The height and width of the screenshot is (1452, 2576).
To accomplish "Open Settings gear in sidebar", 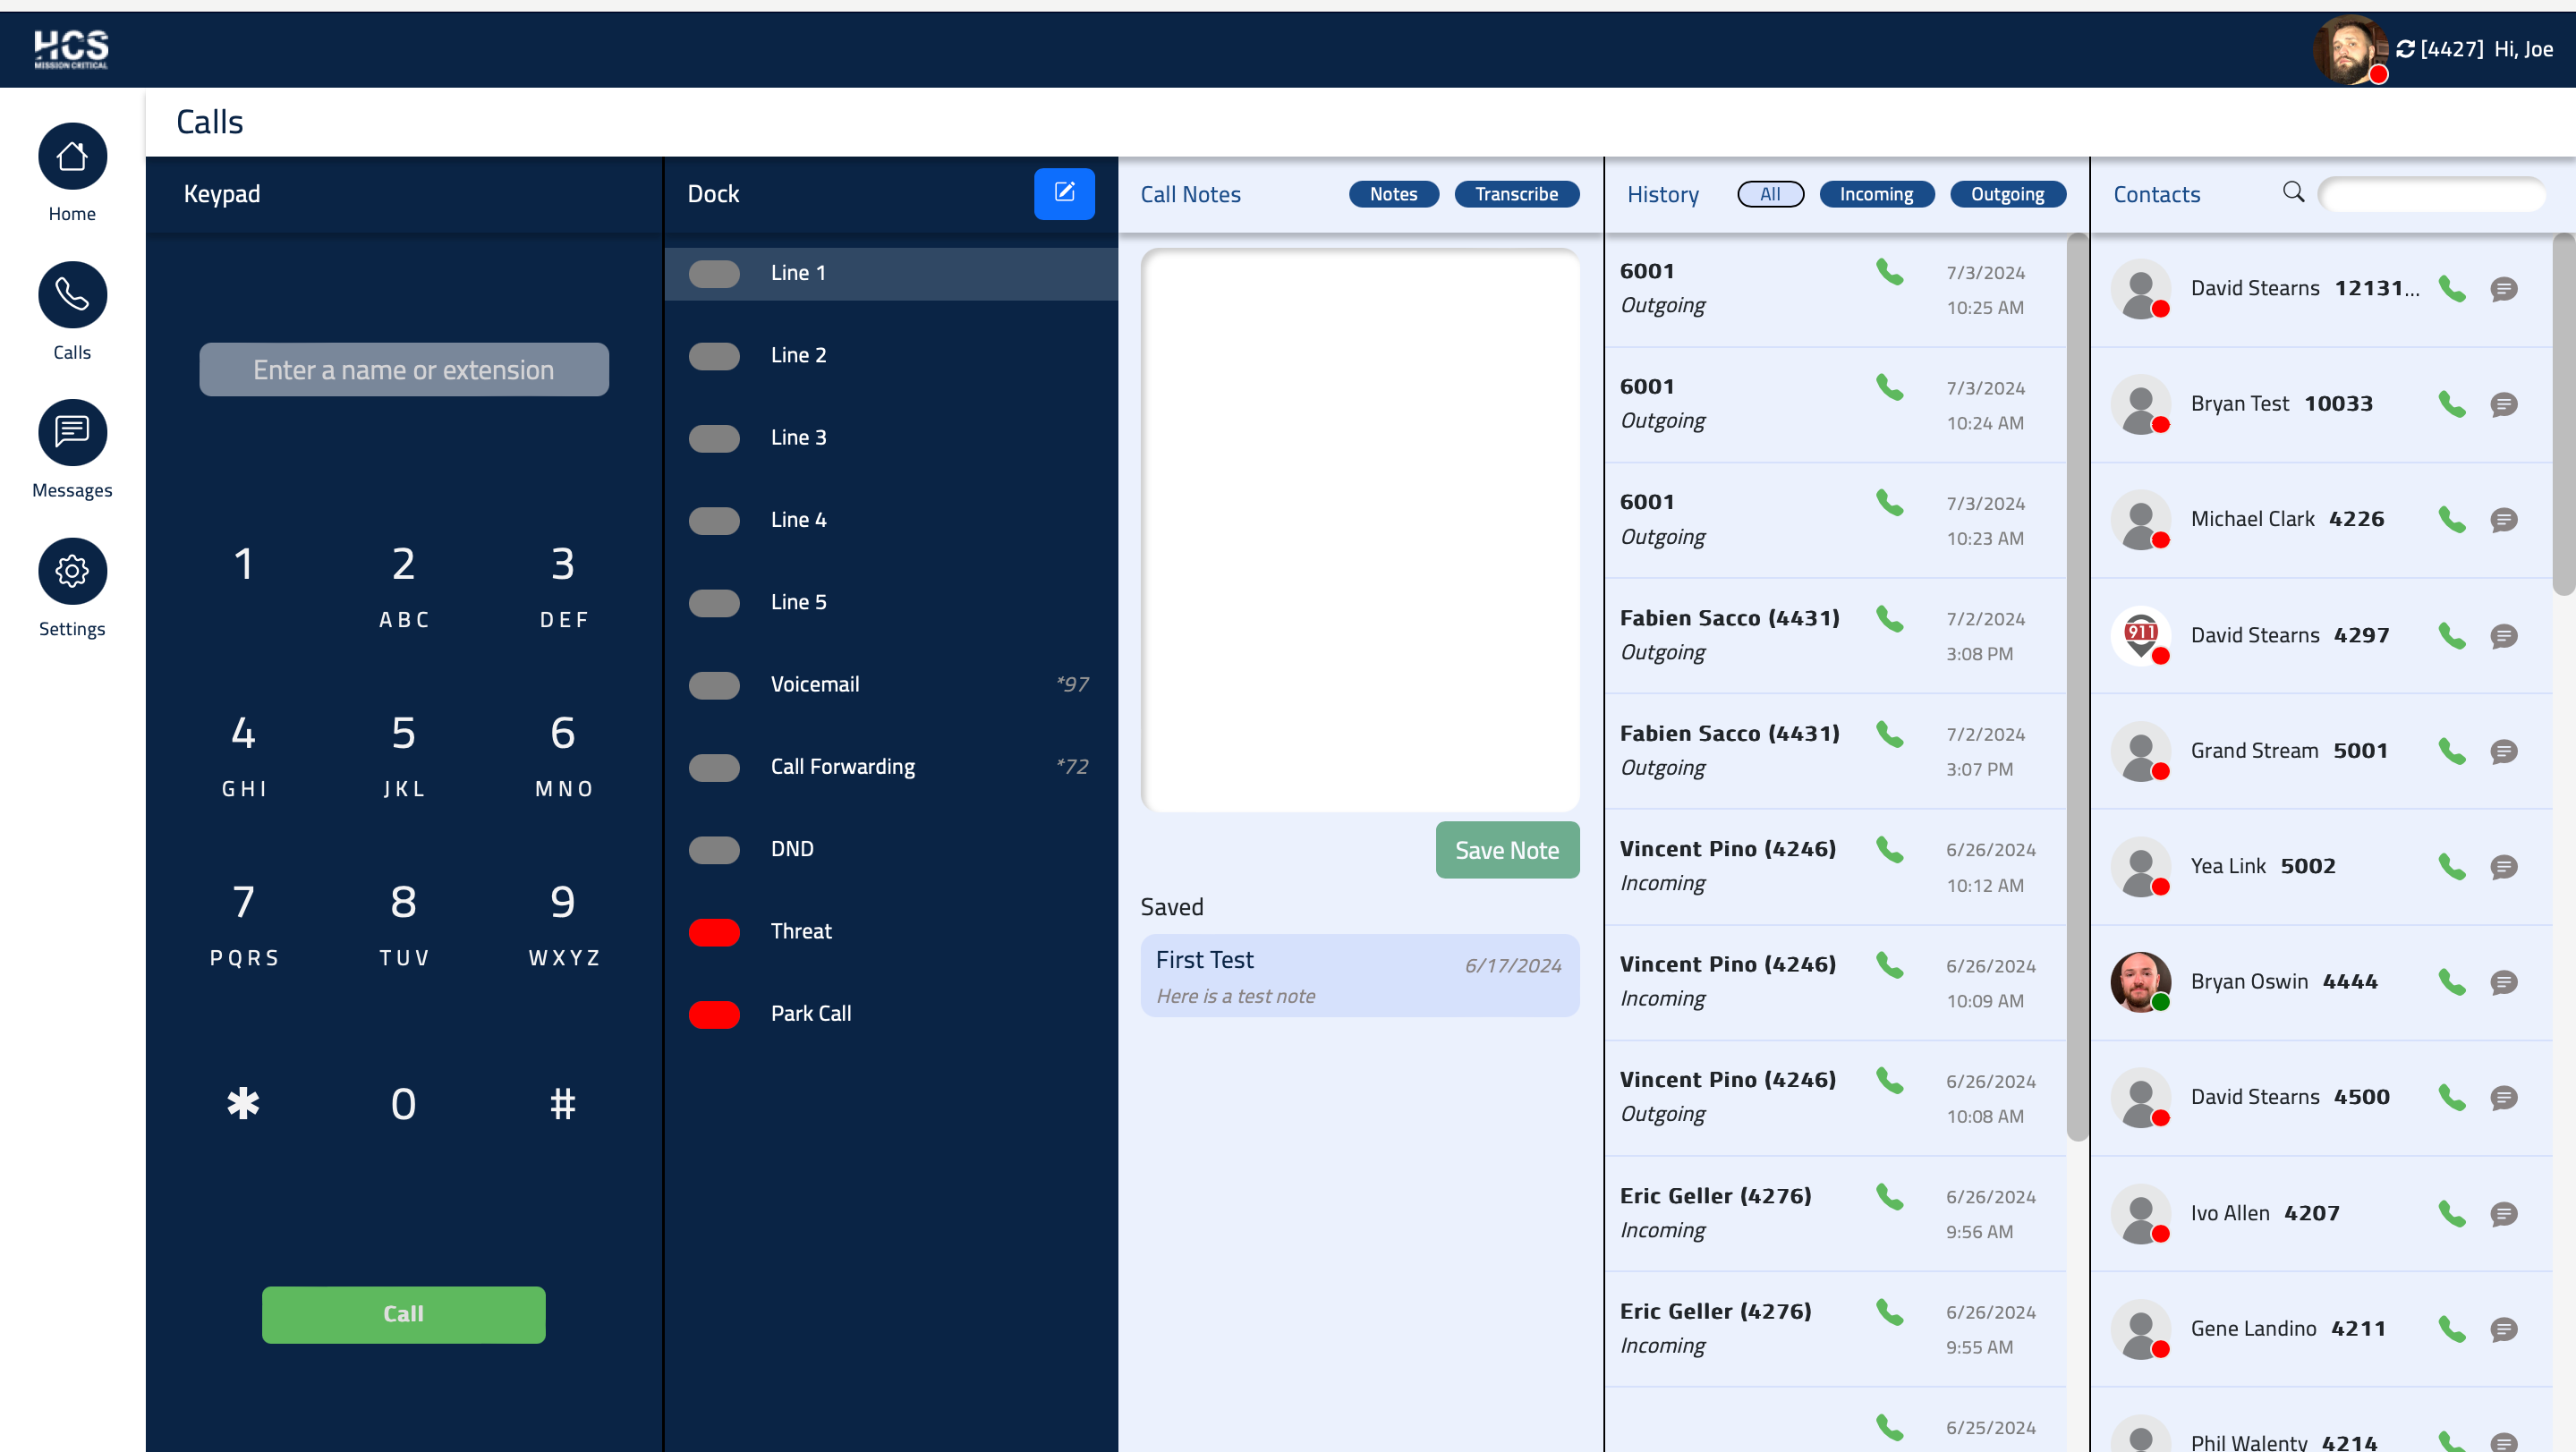I will tap(72, 571).
